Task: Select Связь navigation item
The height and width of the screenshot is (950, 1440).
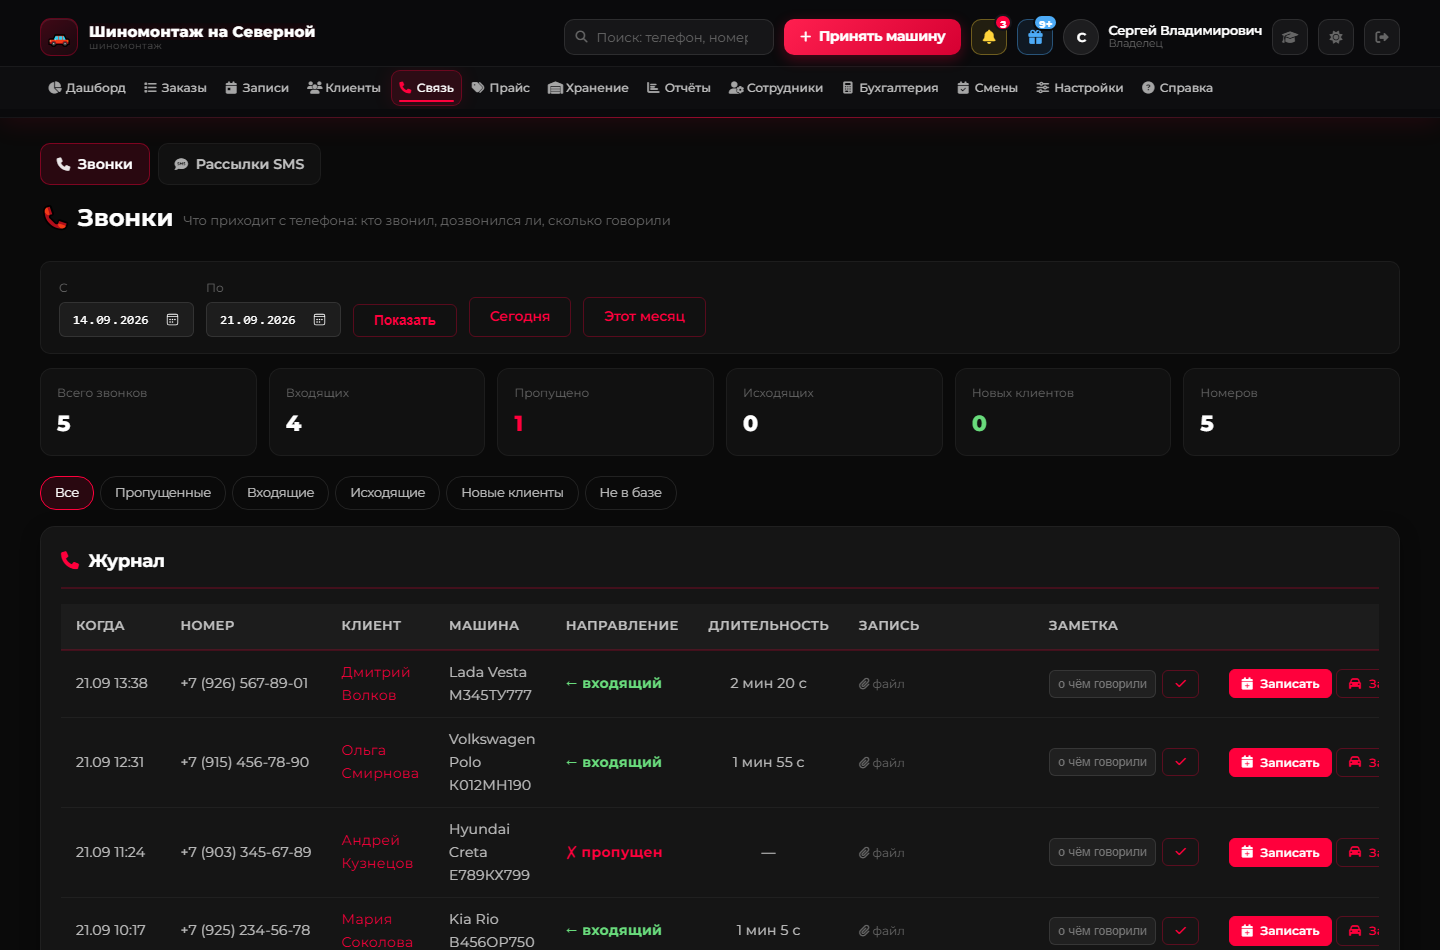Action: 426,88
